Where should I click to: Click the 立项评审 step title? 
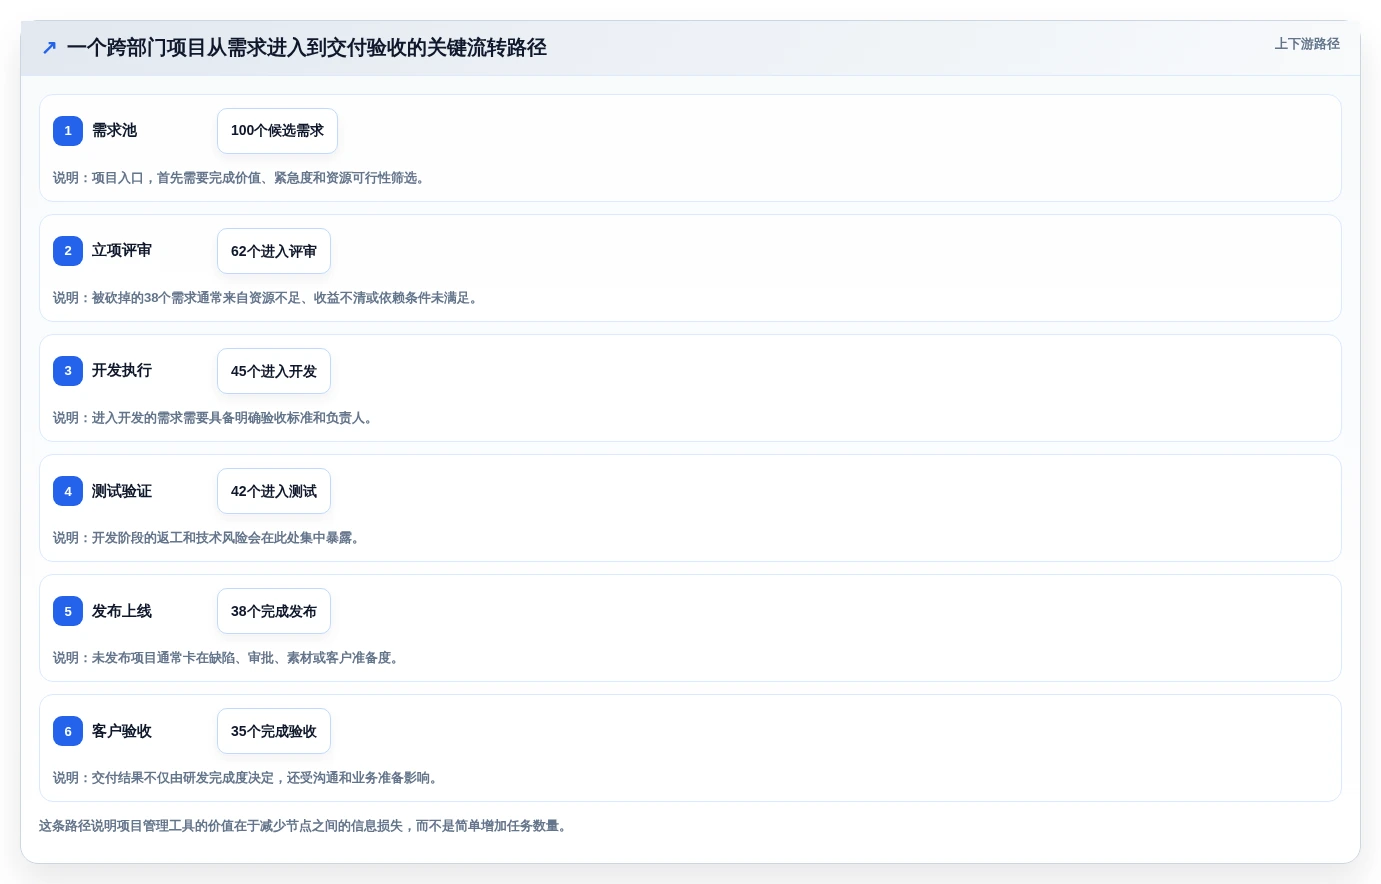tap(122, 250)
